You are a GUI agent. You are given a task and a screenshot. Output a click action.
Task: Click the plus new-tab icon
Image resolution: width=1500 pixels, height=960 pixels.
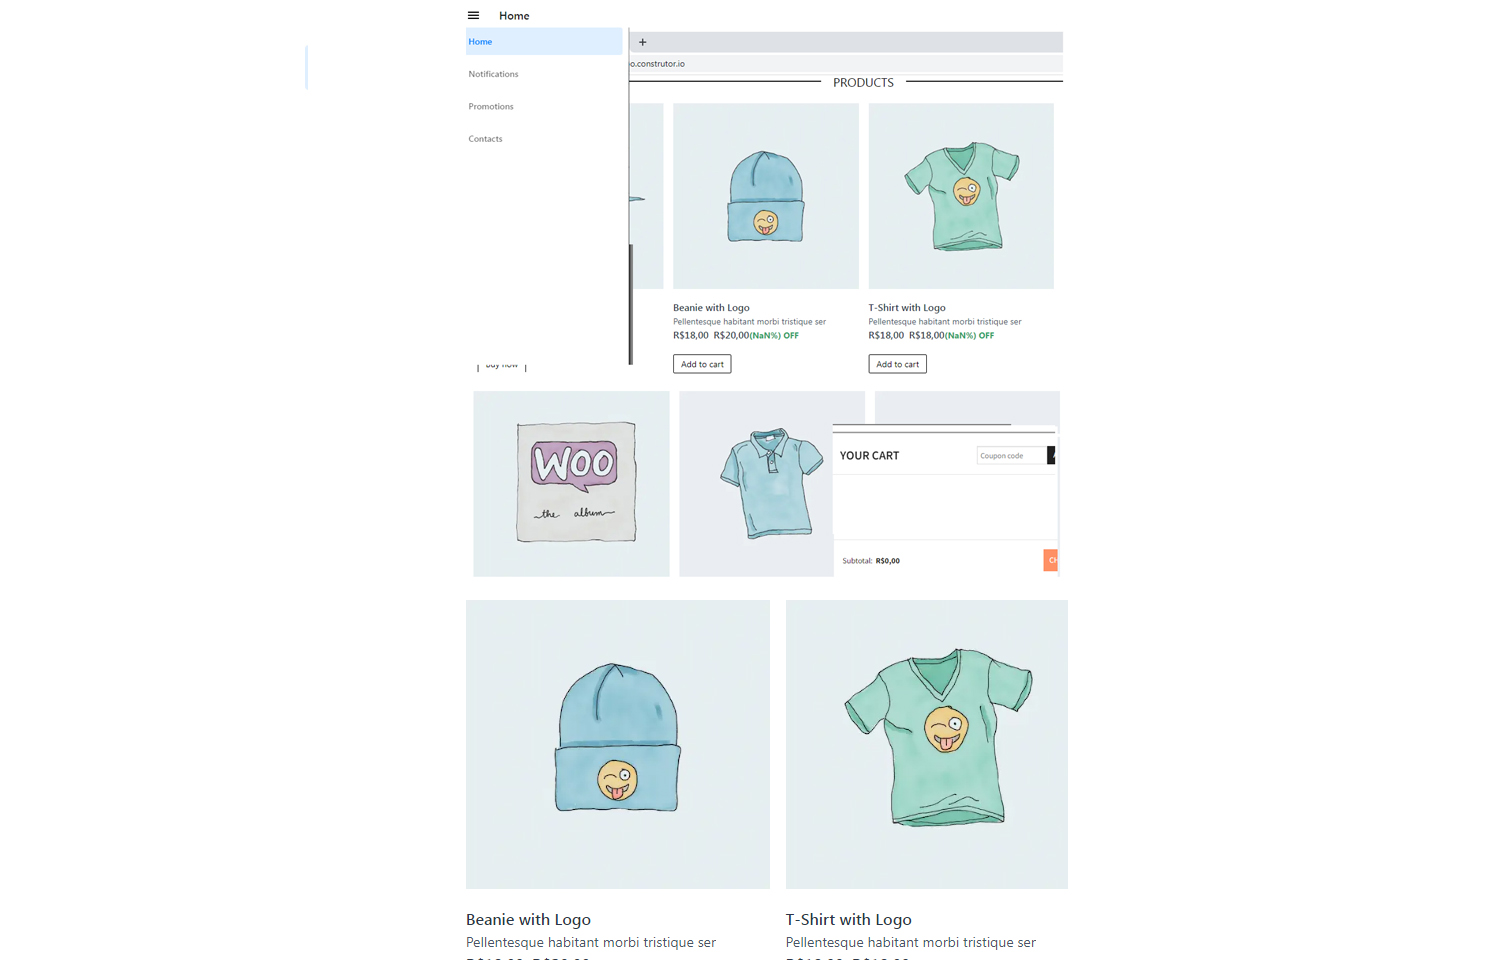coord(642,42)
